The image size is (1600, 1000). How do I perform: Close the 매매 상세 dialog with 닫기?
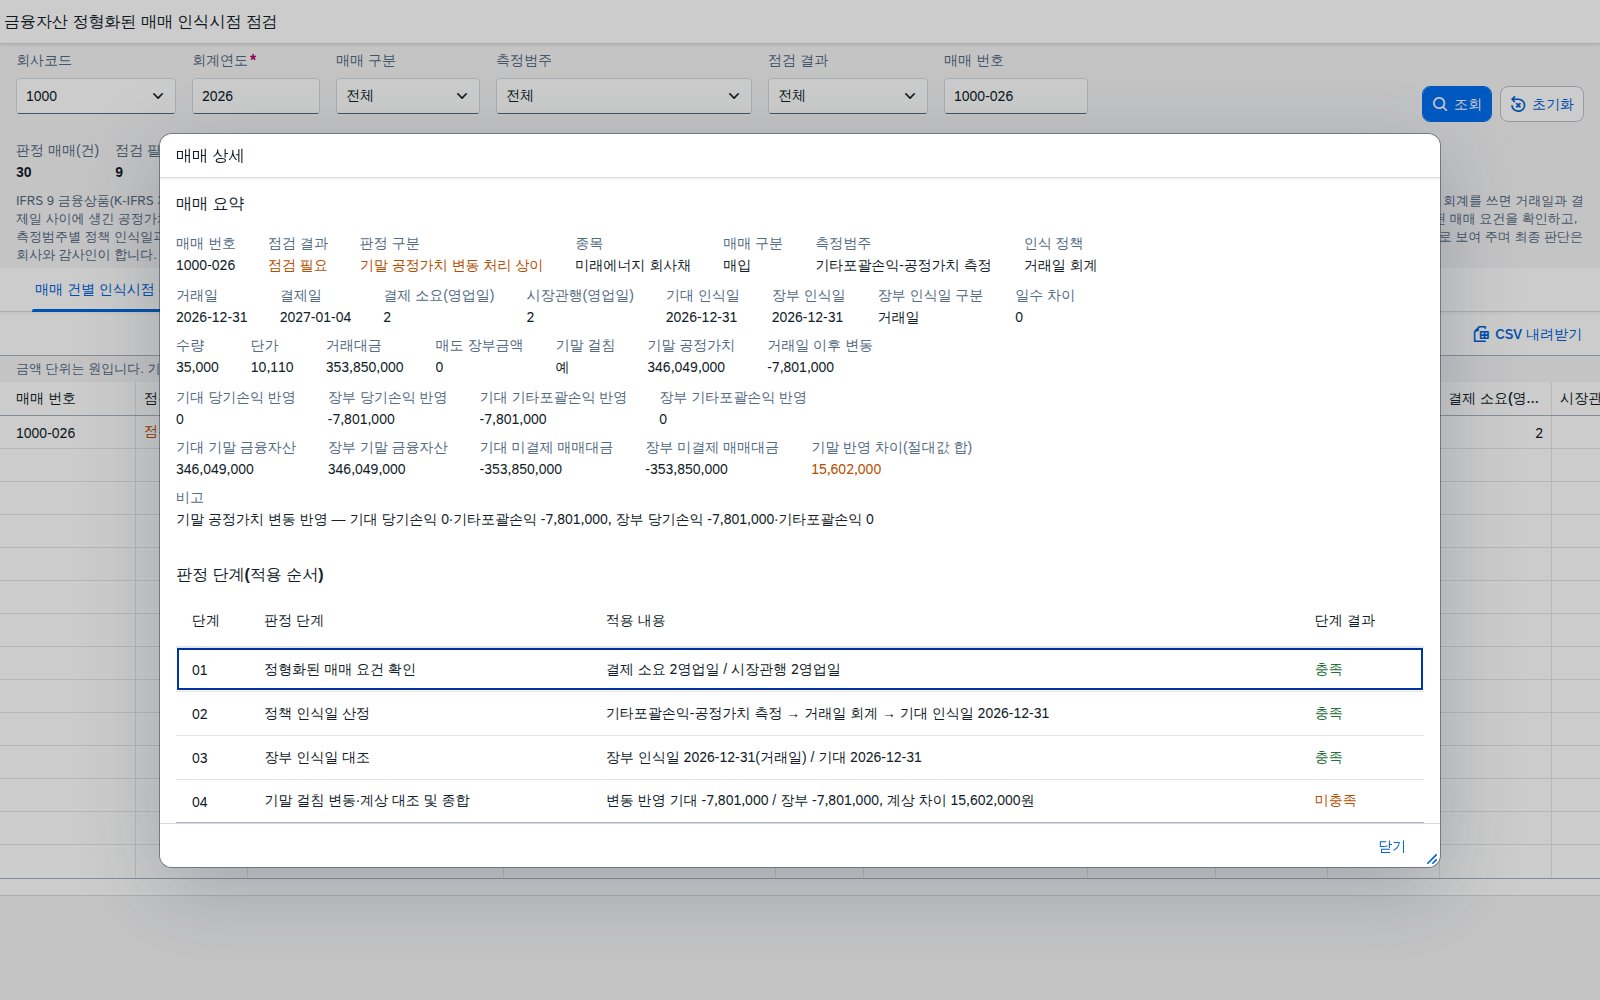[1392, 847]
